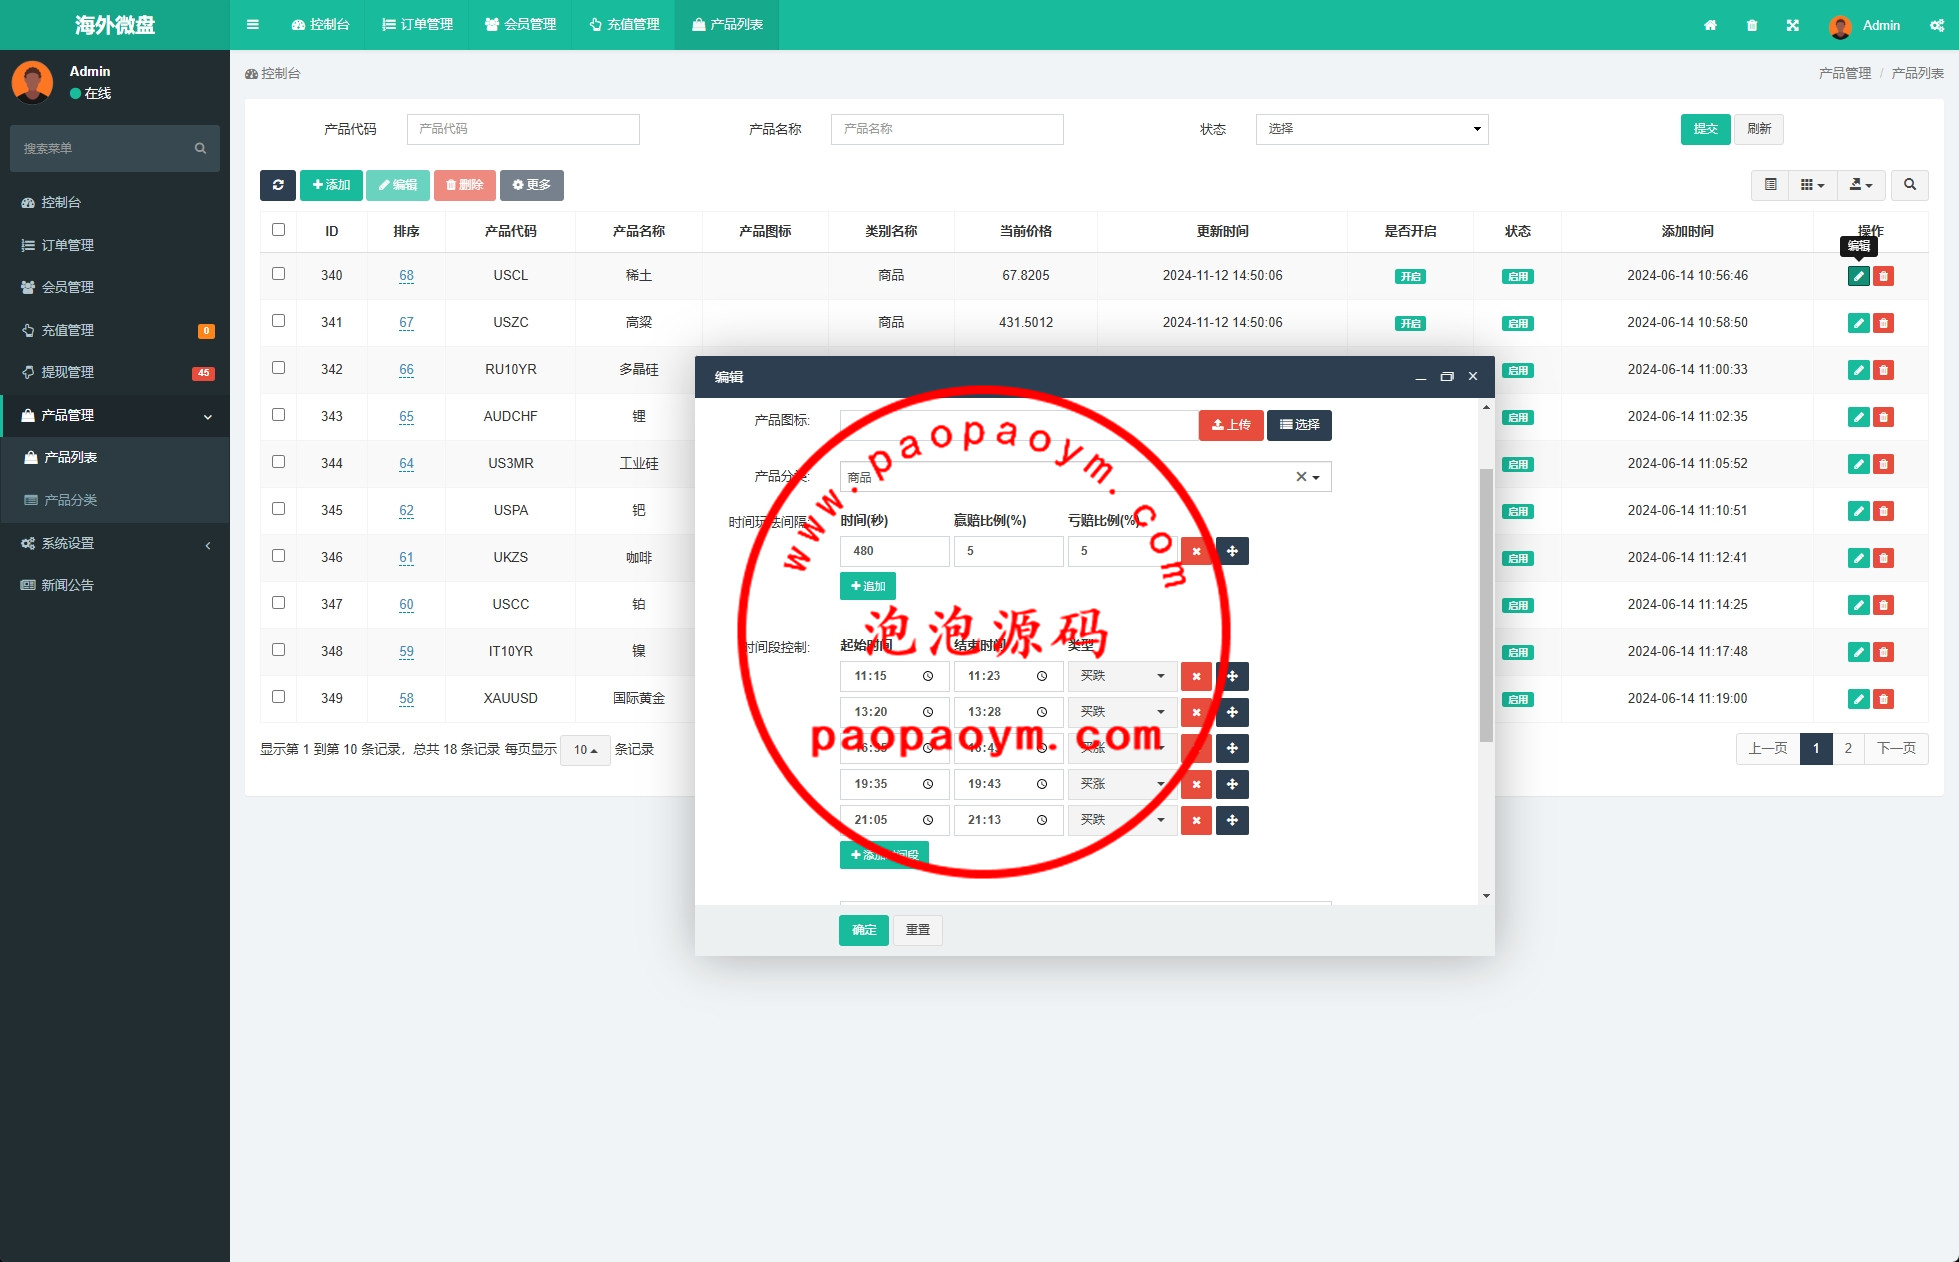
Task: Click the 提交 search button
Action: tap(1705, 129)
